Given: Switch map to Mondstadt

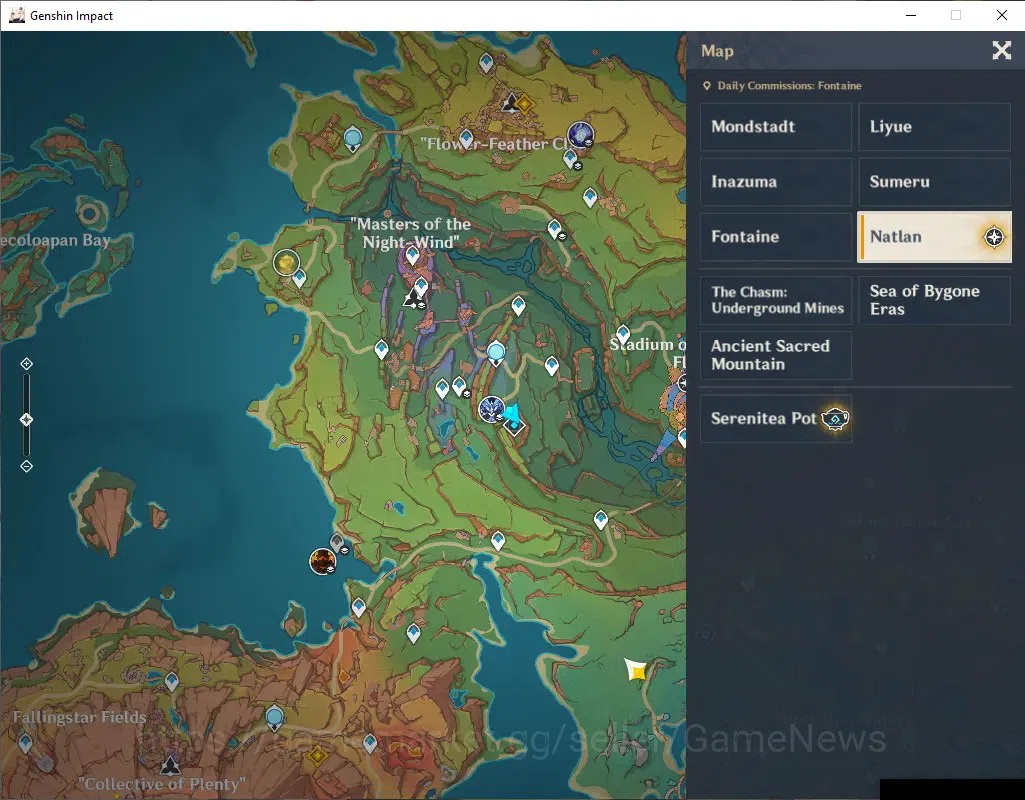Looking at the screenshot, I should point(776,127).
